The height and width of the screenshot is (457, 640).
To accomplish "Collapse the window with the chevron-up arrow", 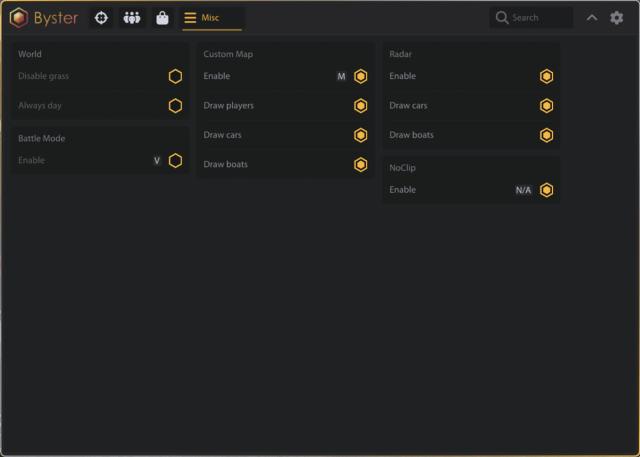I will coord(592,18).
